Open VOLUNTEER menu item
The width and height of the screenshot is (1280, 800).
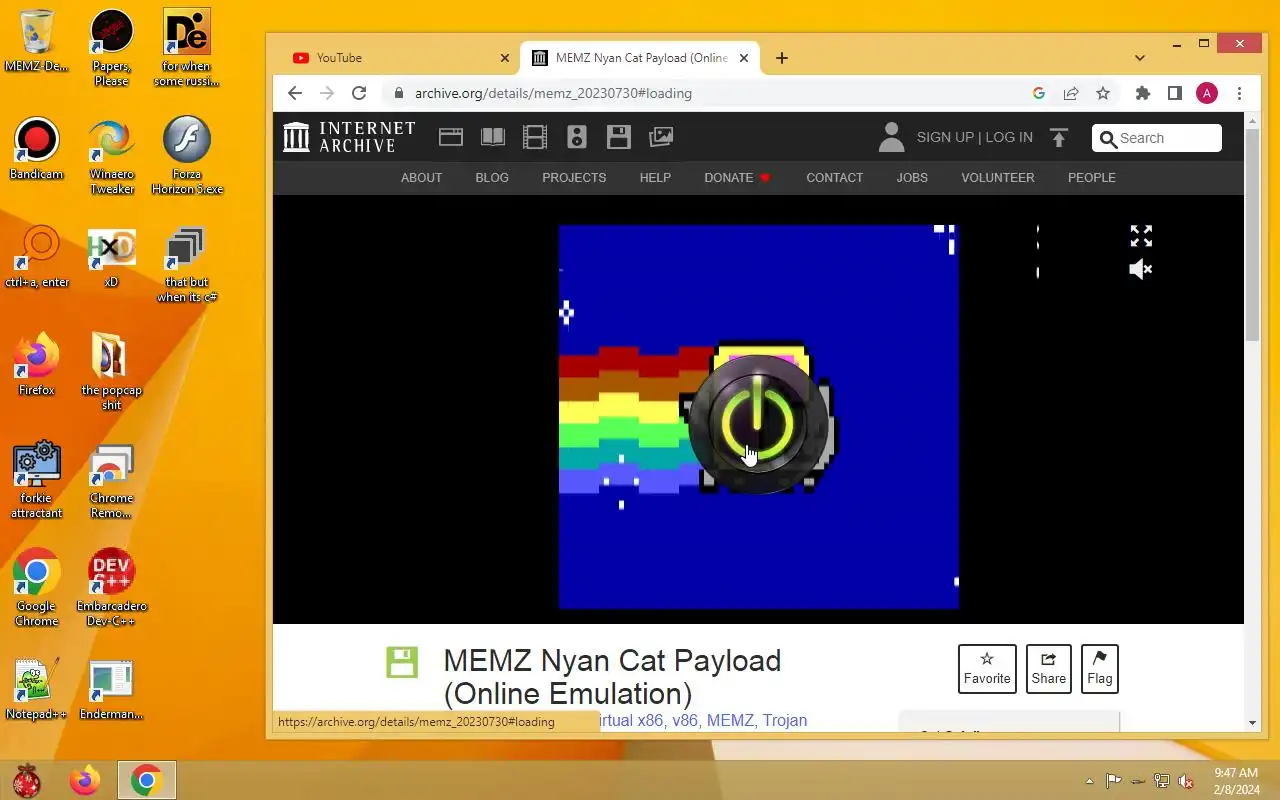[998, 177]
